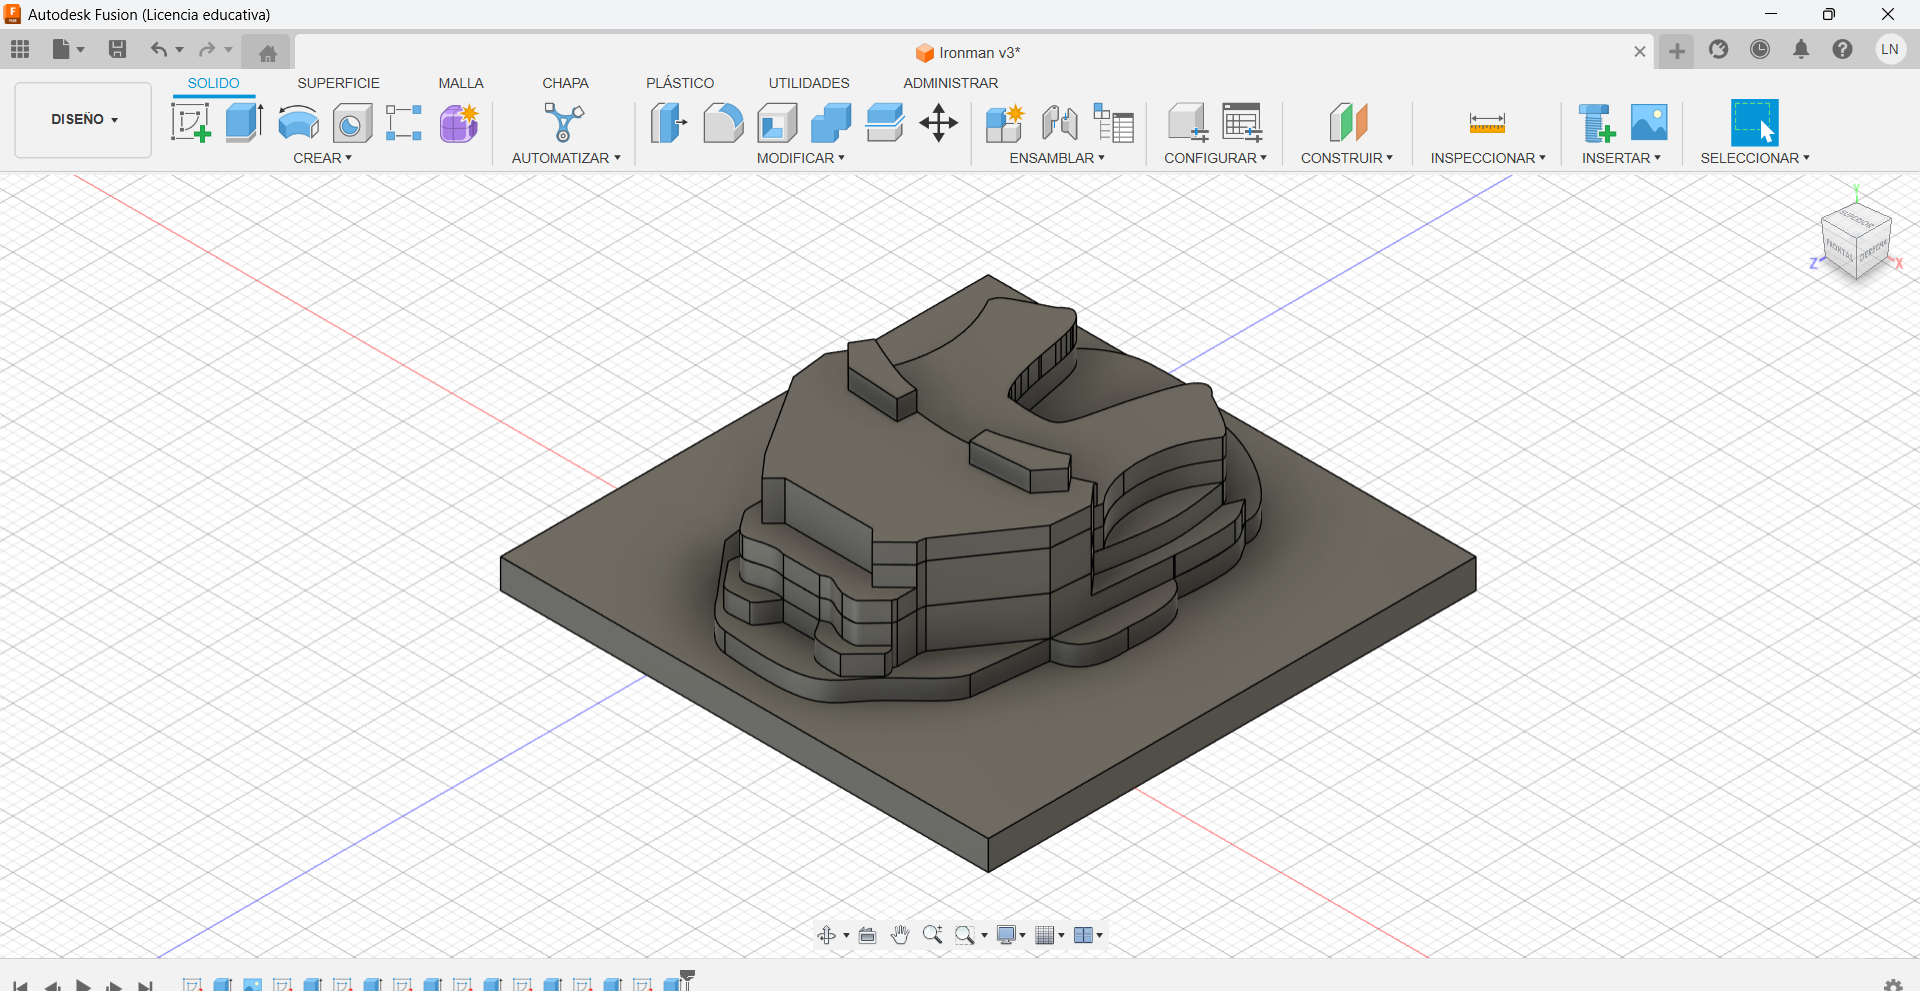
Task: Expand the Construir menu
Action: point(1347,158)
